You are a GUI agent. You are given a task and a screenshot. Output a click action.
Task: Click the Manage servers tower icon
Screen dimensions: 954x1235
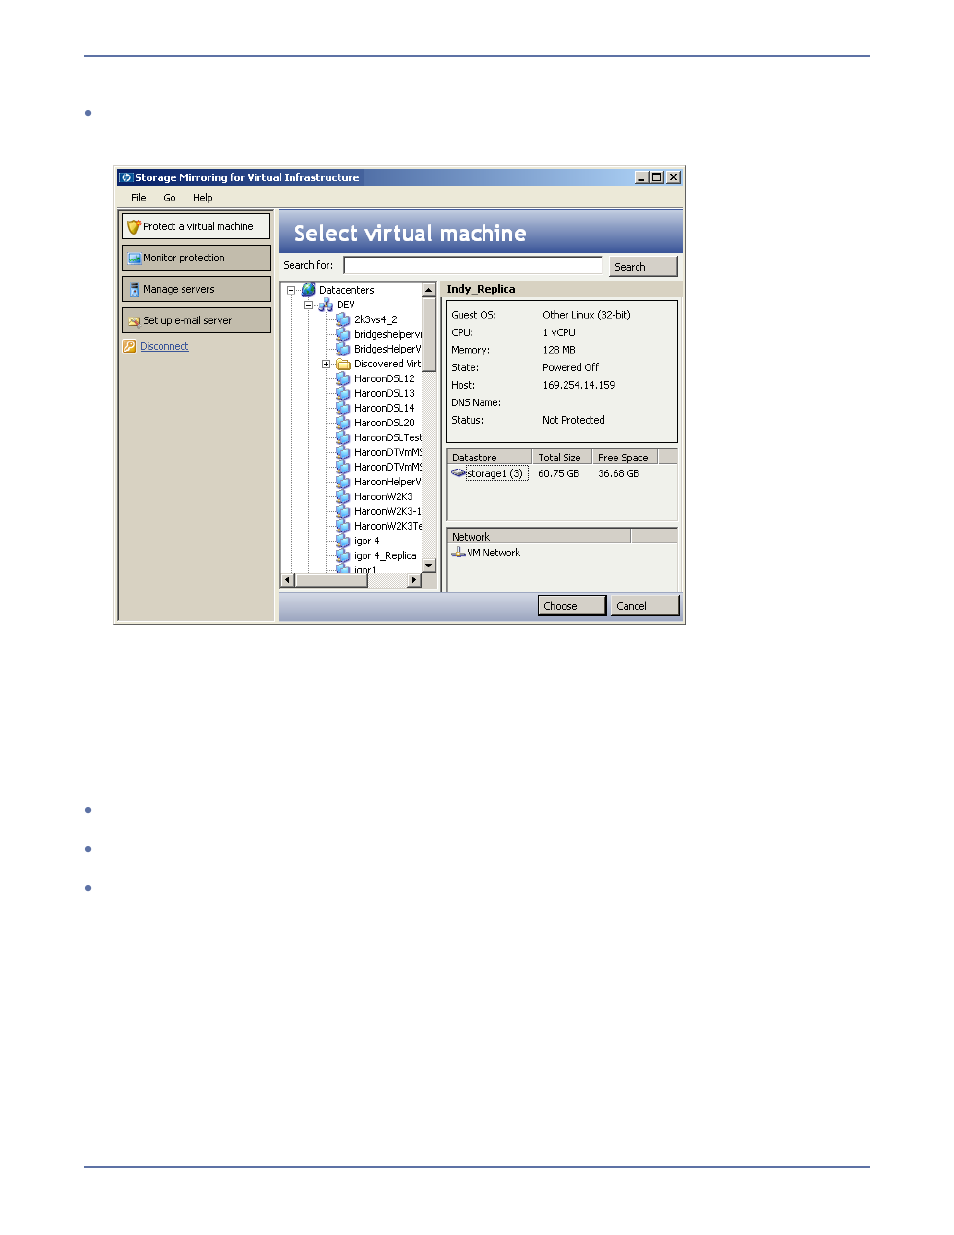(134, 290)
